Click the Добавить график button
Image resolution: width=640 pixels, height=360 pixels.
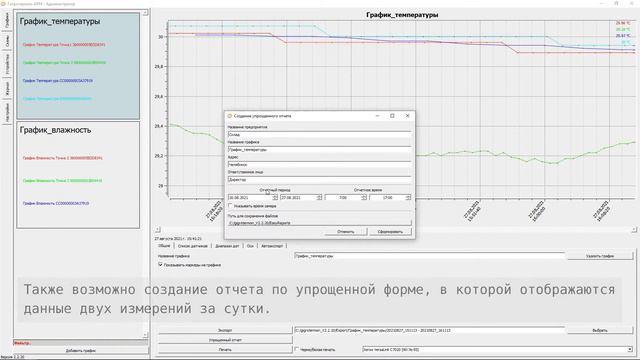[x=81, y=350]
